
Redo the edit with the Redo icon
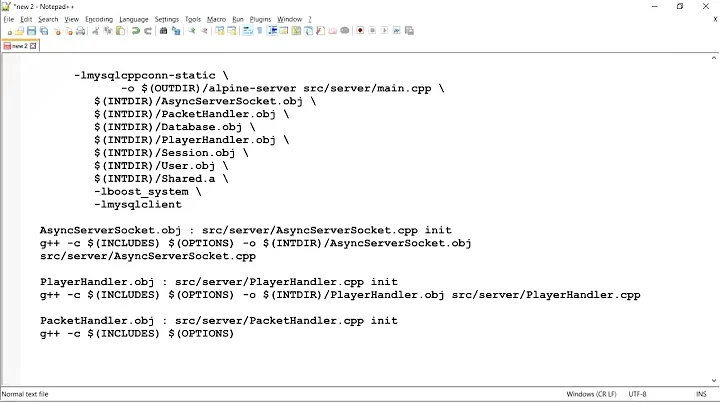click(147, 31)
